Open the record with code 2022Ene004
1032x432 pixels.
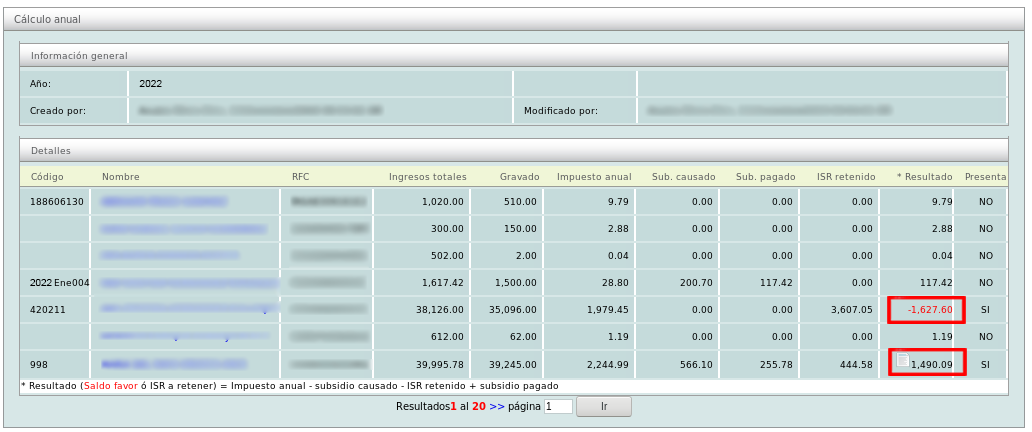[x=59, y=283]
